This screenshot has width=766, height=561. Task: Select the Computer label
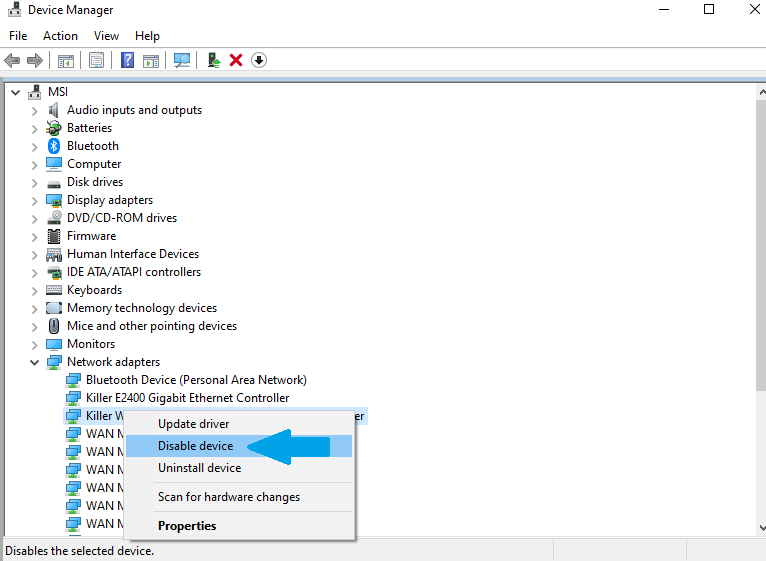pos(94,164)
